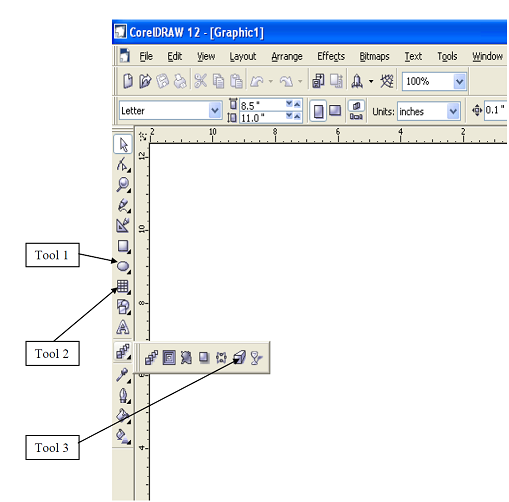Select the Pick tool arrow
This screenshot has width=509, height=502.
(x=123, y=144)
